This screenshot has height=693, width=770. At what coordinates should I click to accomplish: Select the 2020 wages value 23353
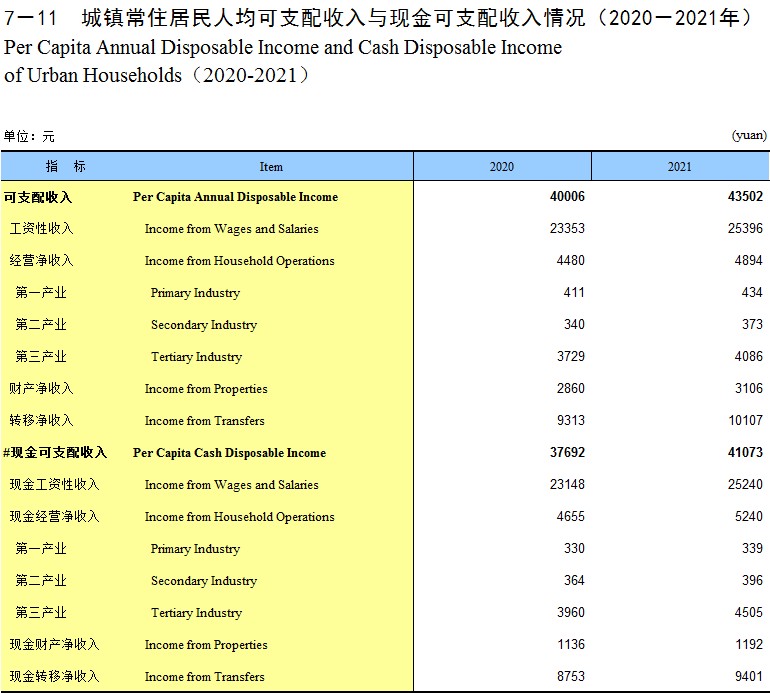(567, 228)
